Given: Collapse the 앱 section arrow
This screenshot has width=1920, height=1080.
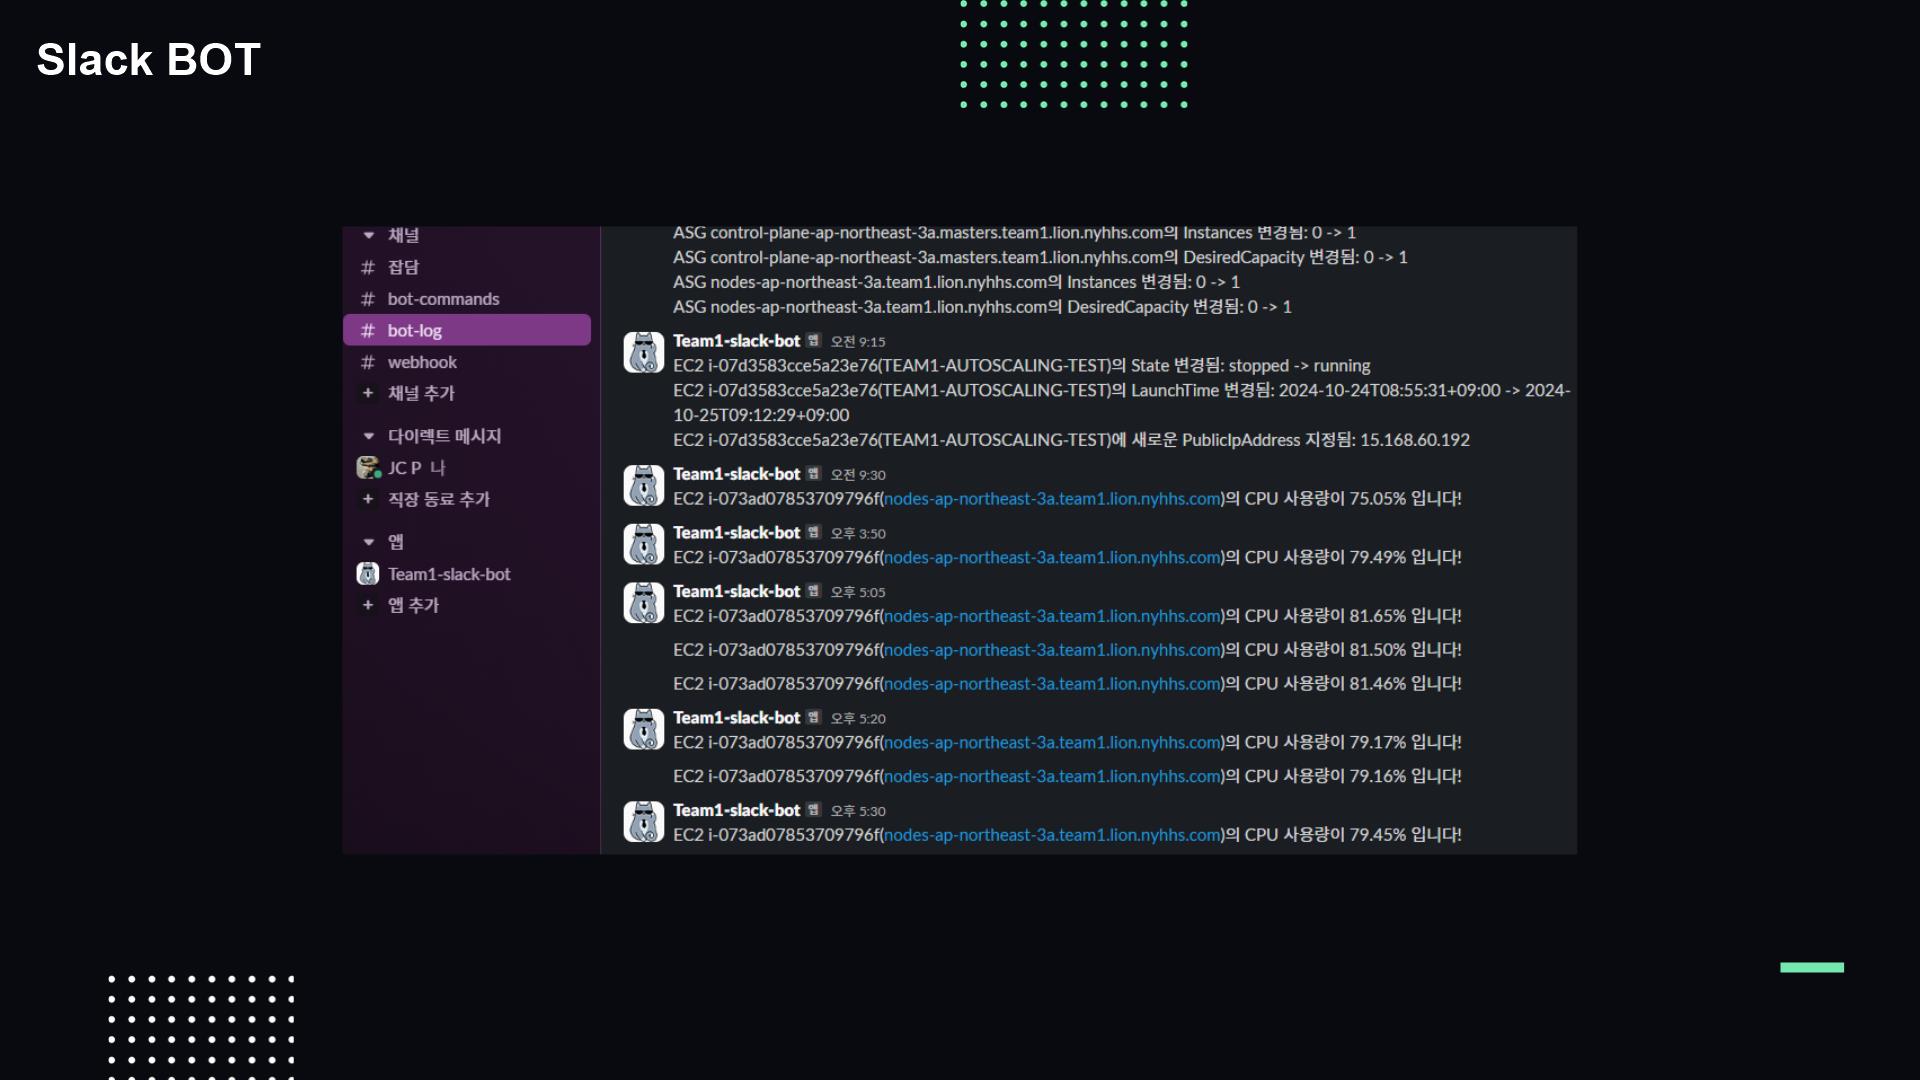Looking at the screenshot, I should 368,542.
